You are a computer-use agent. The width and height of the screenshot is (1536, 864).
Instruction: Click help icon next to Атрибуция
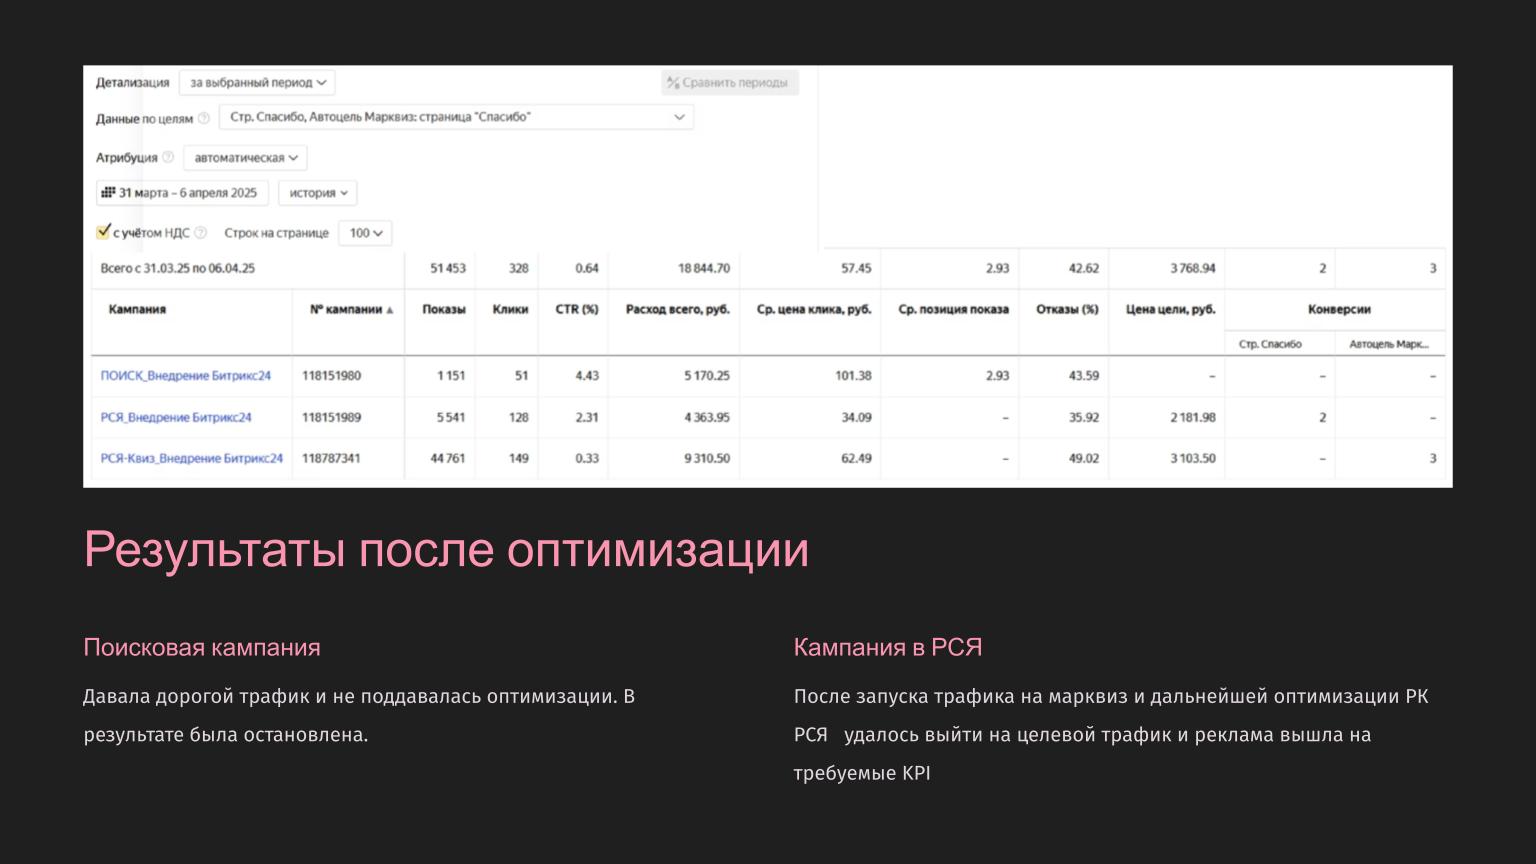[168, 157]
